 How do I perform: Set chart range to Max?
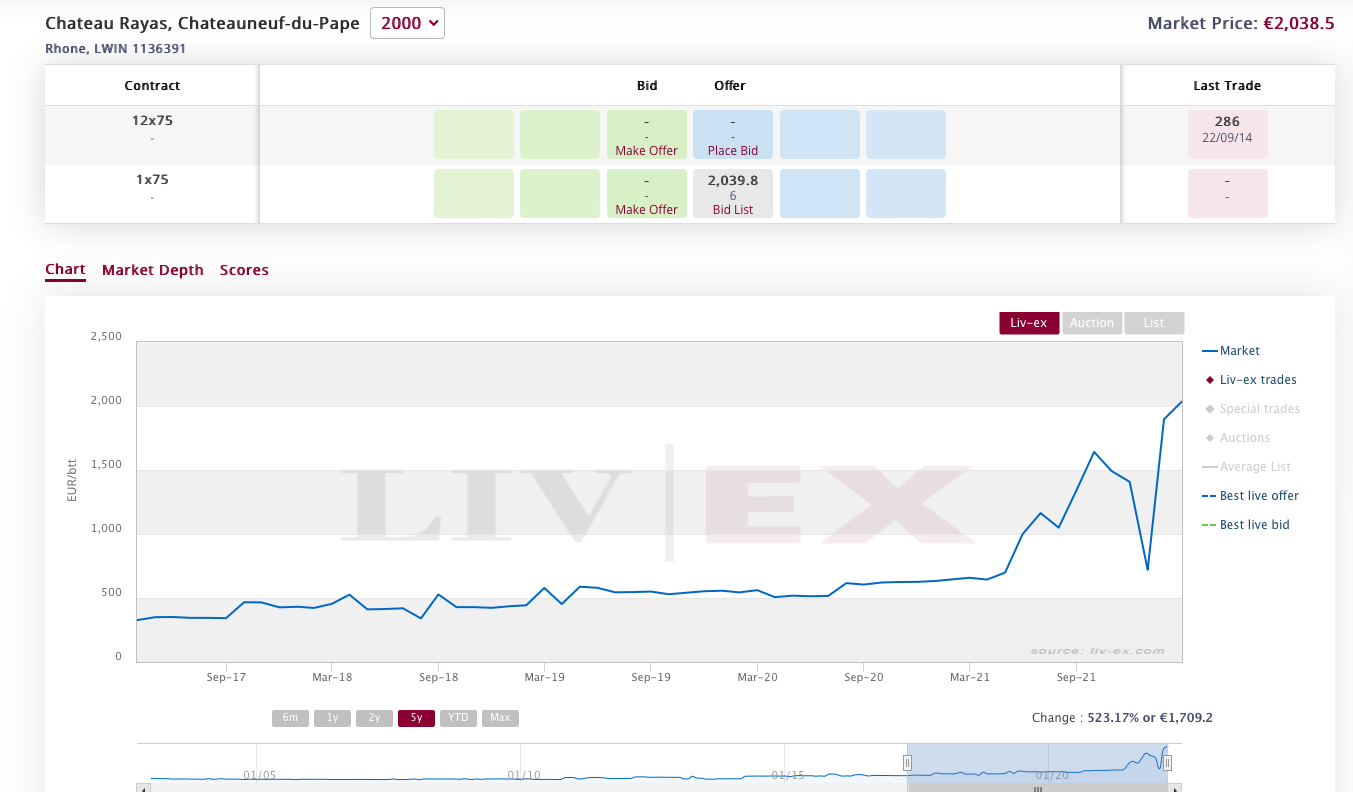[500, 718]
